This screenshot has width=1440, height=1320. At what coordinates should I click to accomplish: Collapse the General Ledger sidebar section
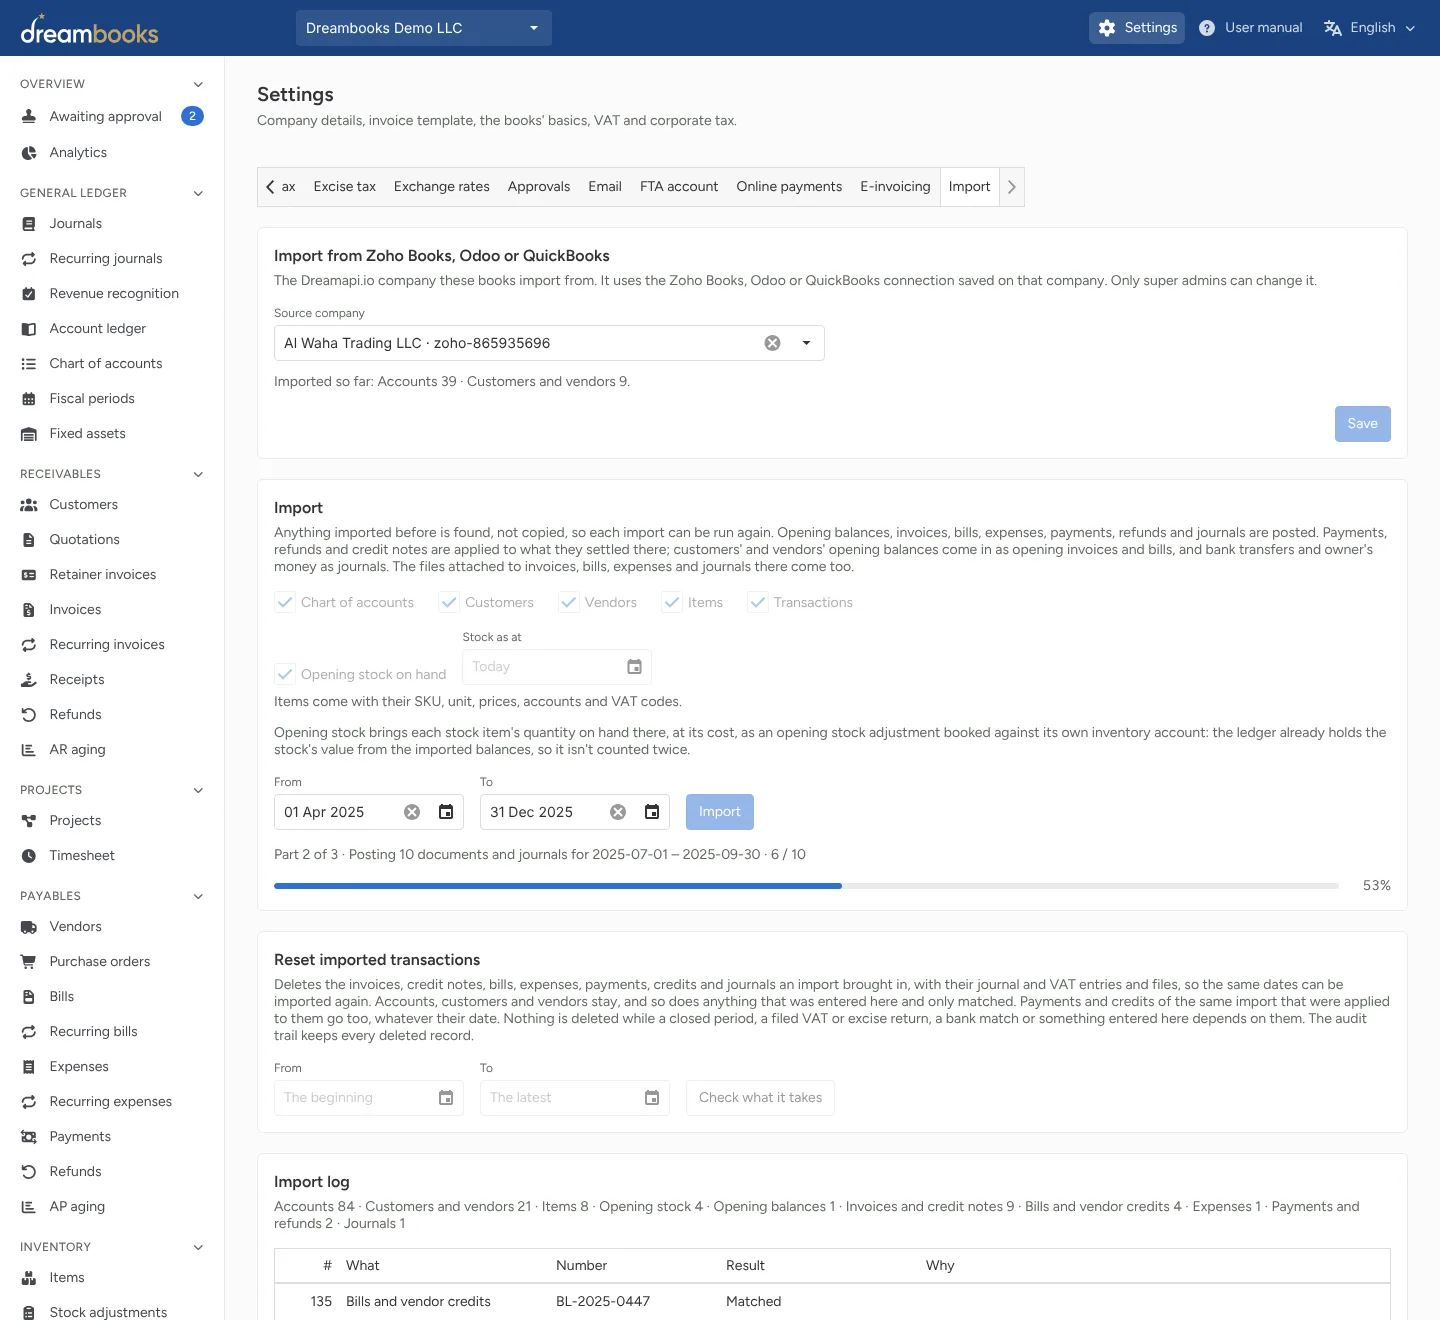[x=198, y=193]
